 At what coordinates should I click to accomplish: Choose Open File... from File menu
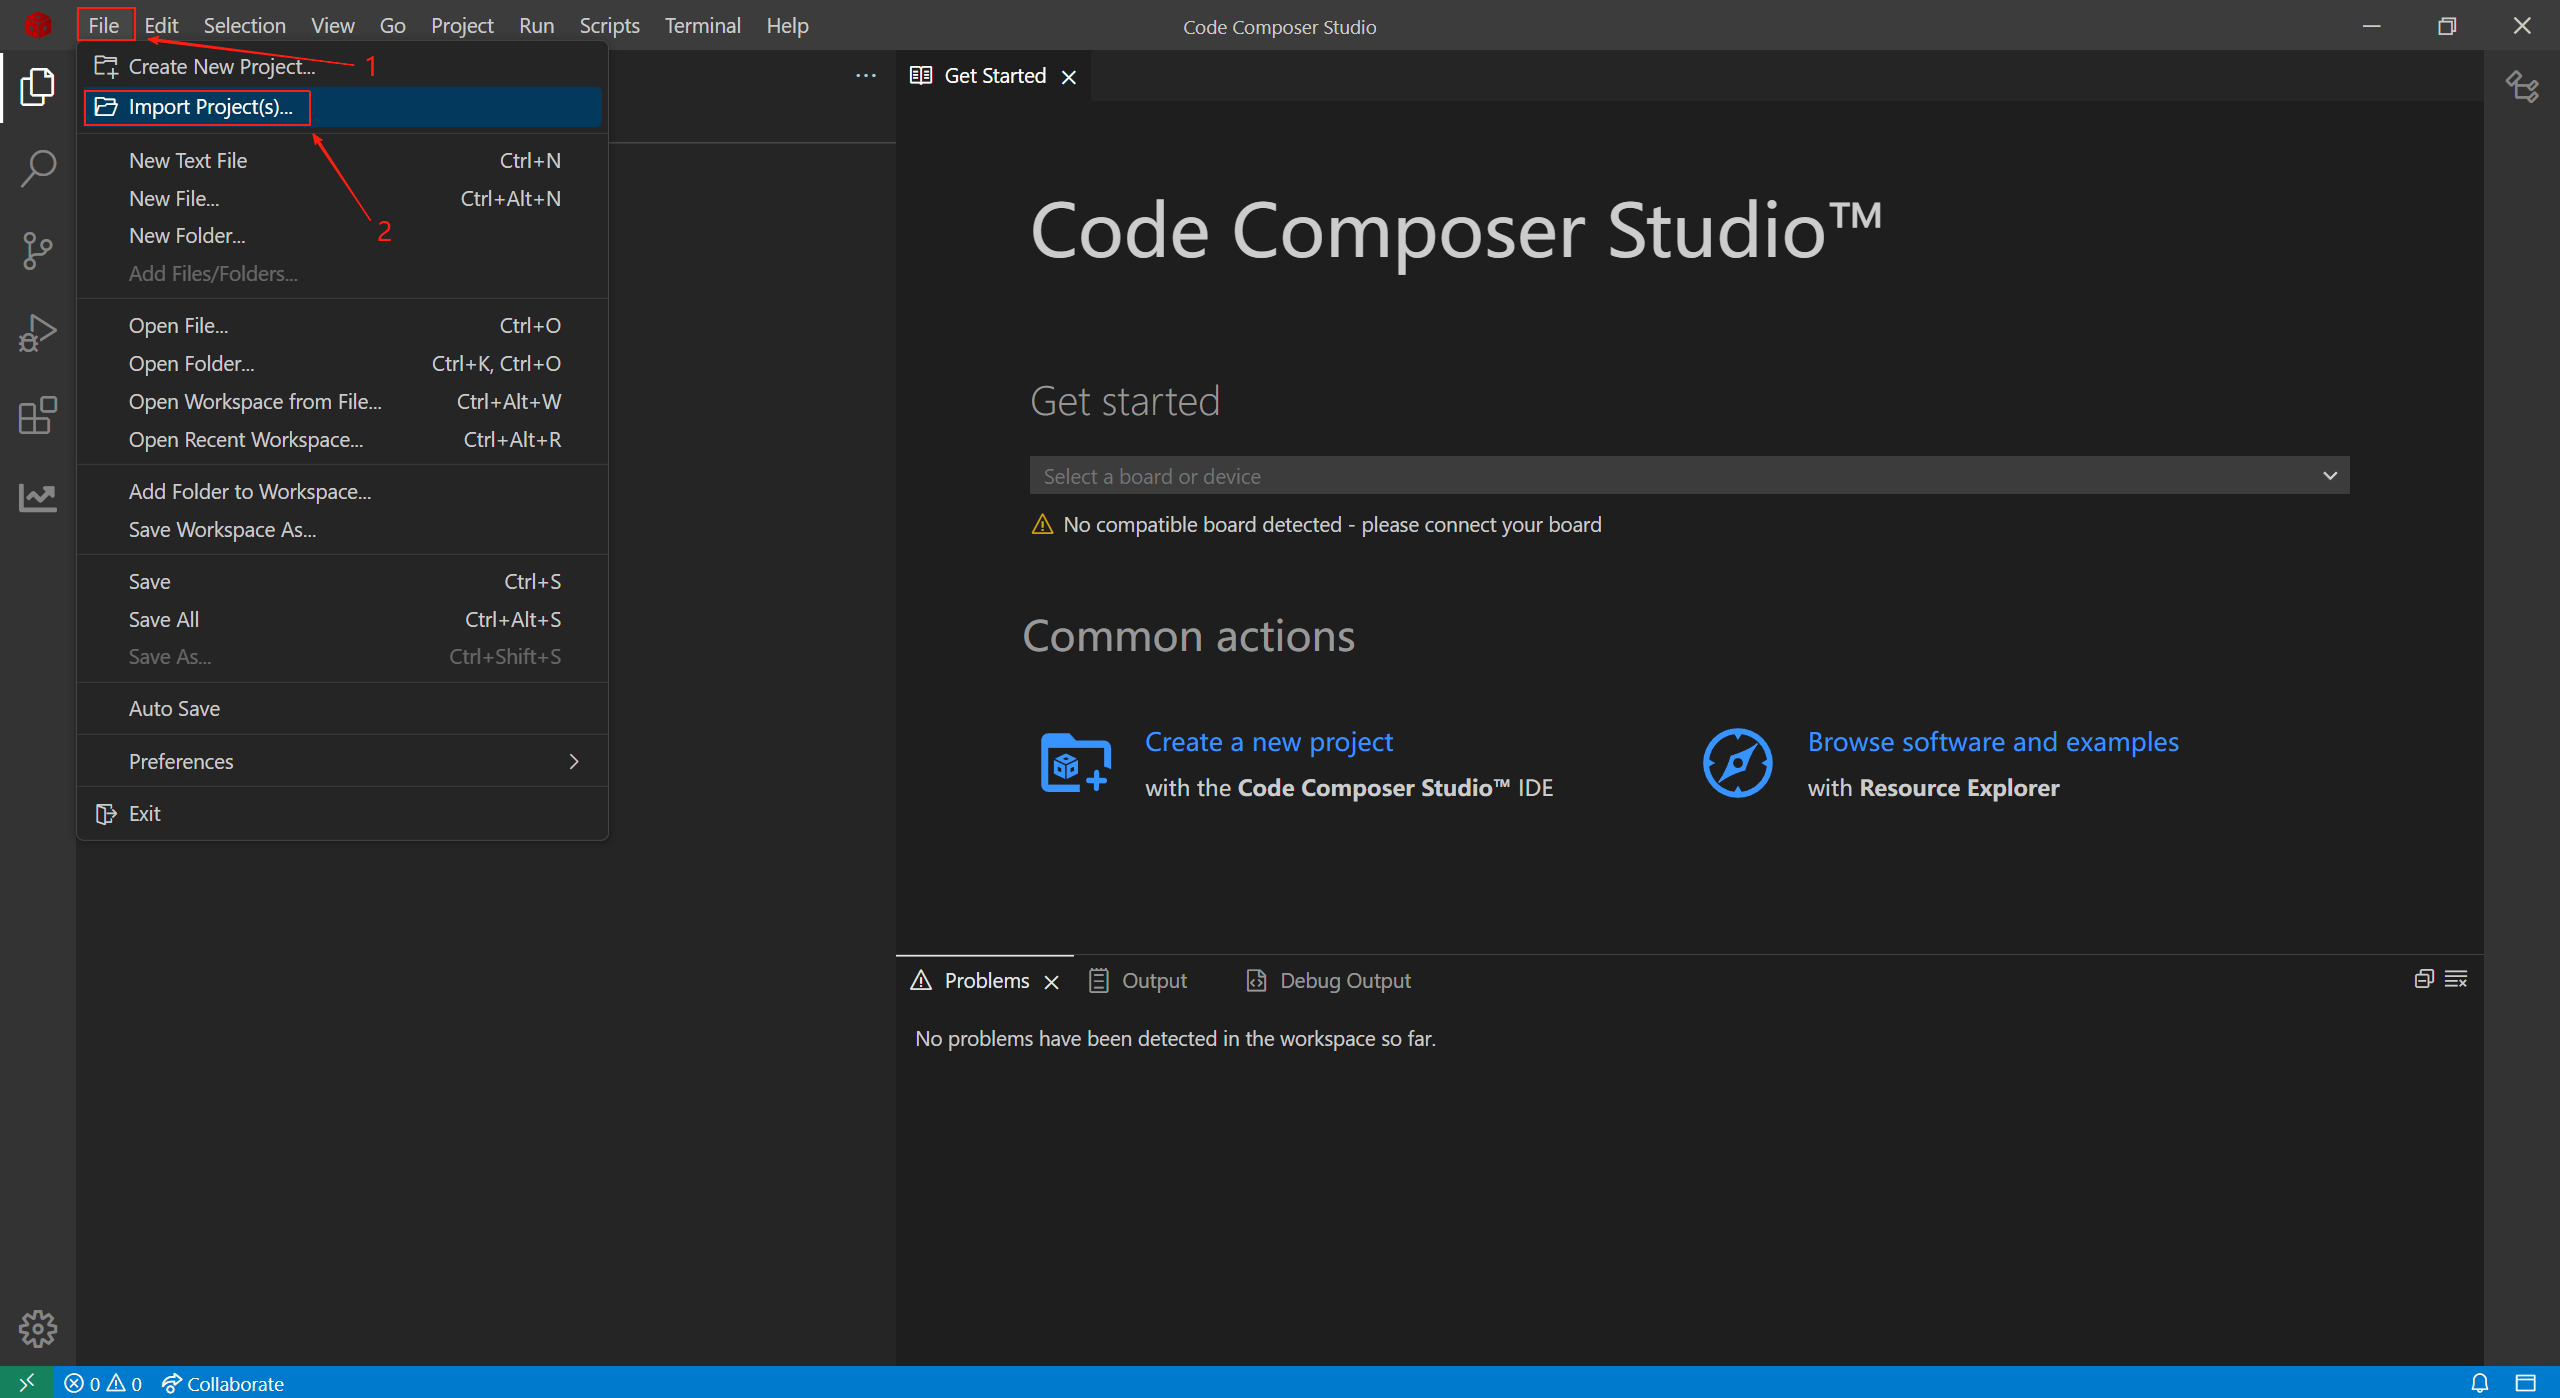coord(343,326)
